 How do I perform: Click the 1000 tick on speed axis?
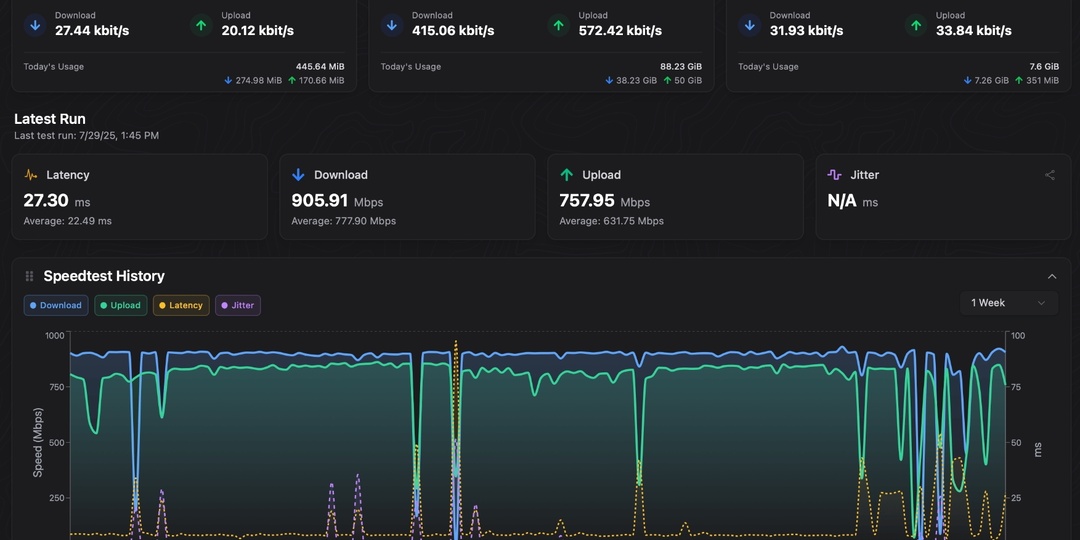(54, 335)
